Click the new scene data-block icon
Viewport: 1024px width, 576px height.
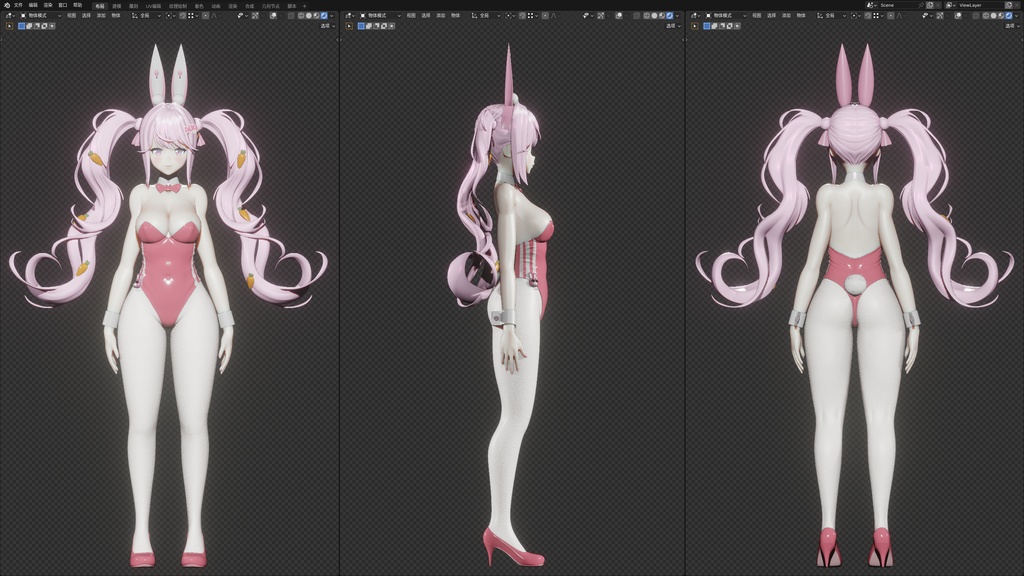(x=930, y=5)
